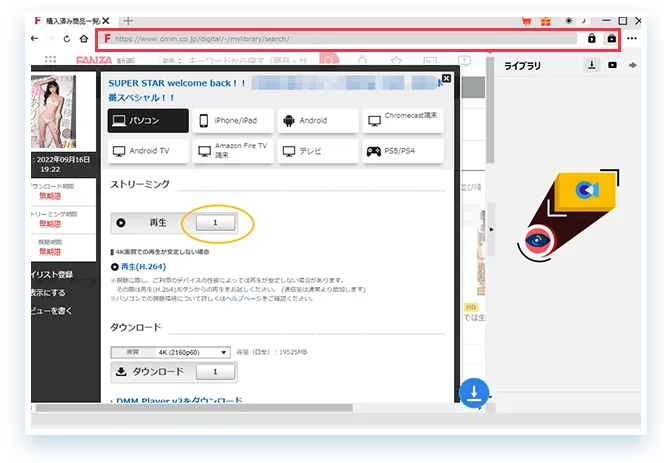Viewport: 664px width, 463px height.
Task: Click the help question bubble icon
Action: click(464, 61)
